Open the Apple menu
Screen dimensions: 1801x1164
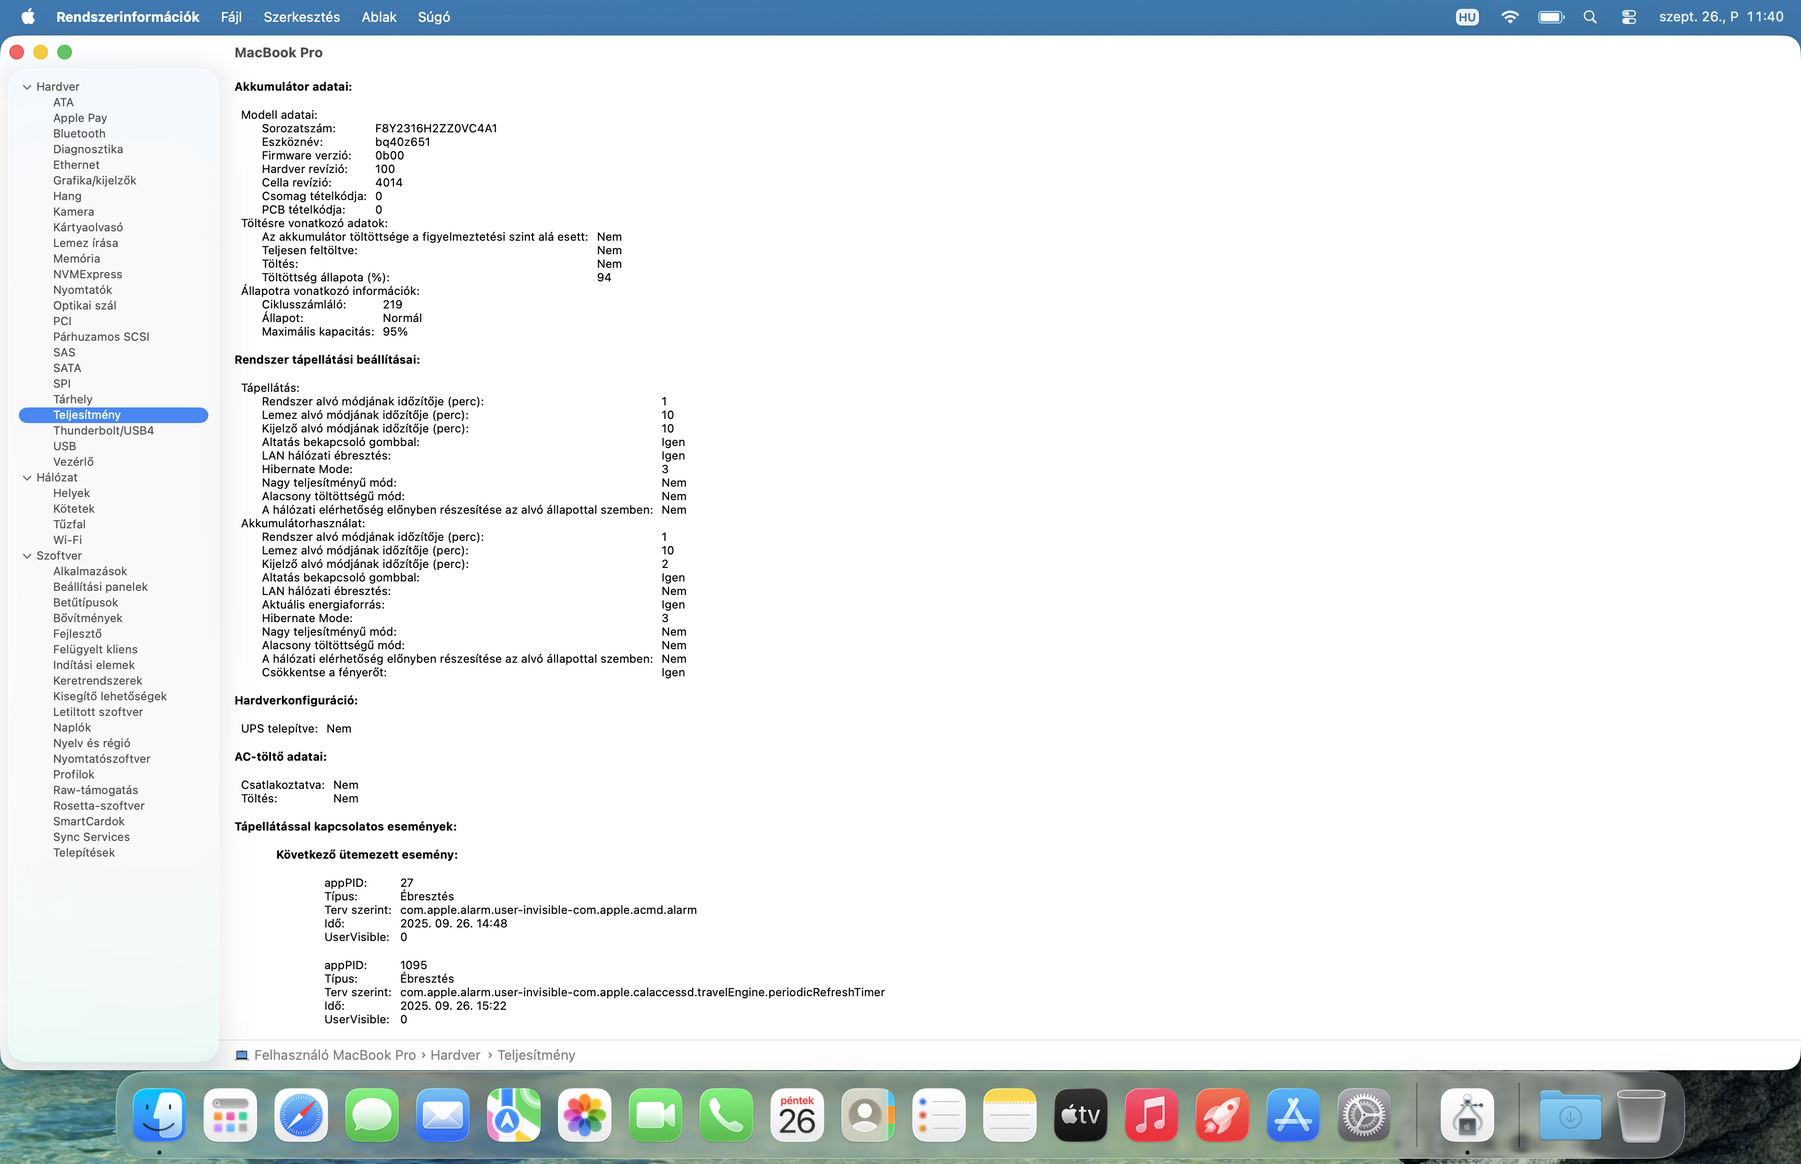pos(28,17)
